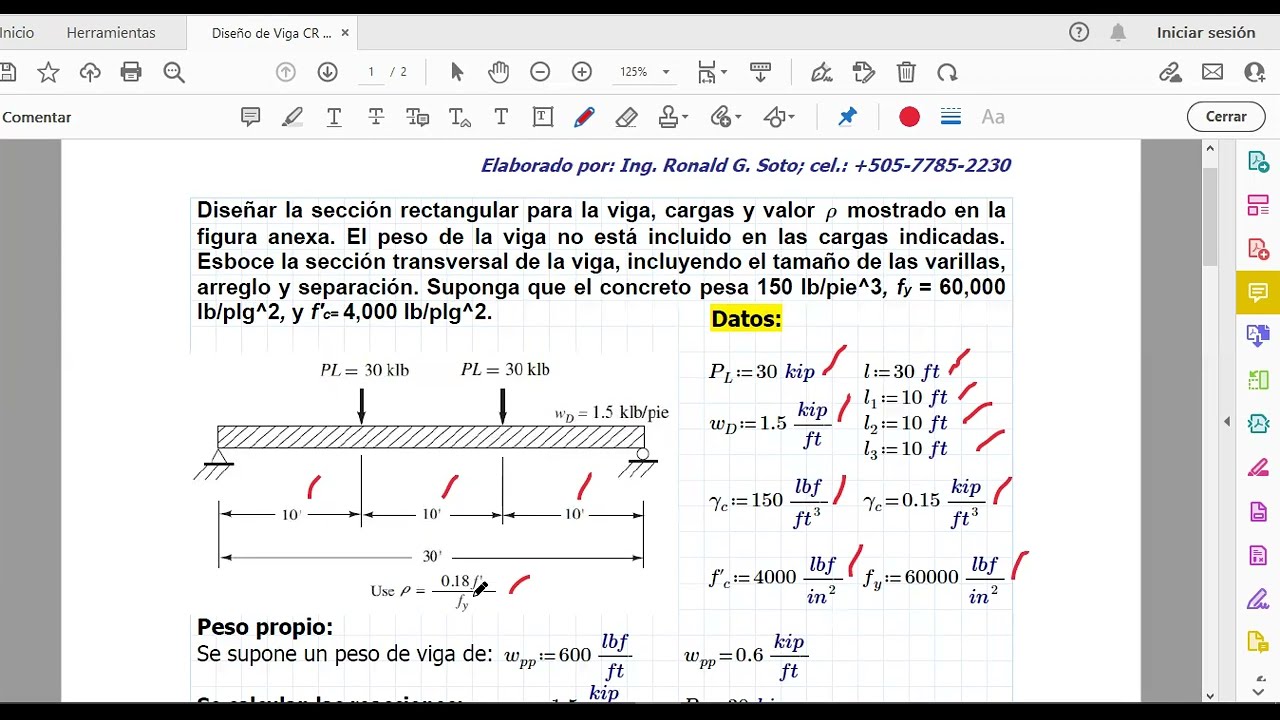This screenshot has width=1280, height=720.
Task: Toggle the blue pencil drawing tool
Action: [x=585, y=117]
